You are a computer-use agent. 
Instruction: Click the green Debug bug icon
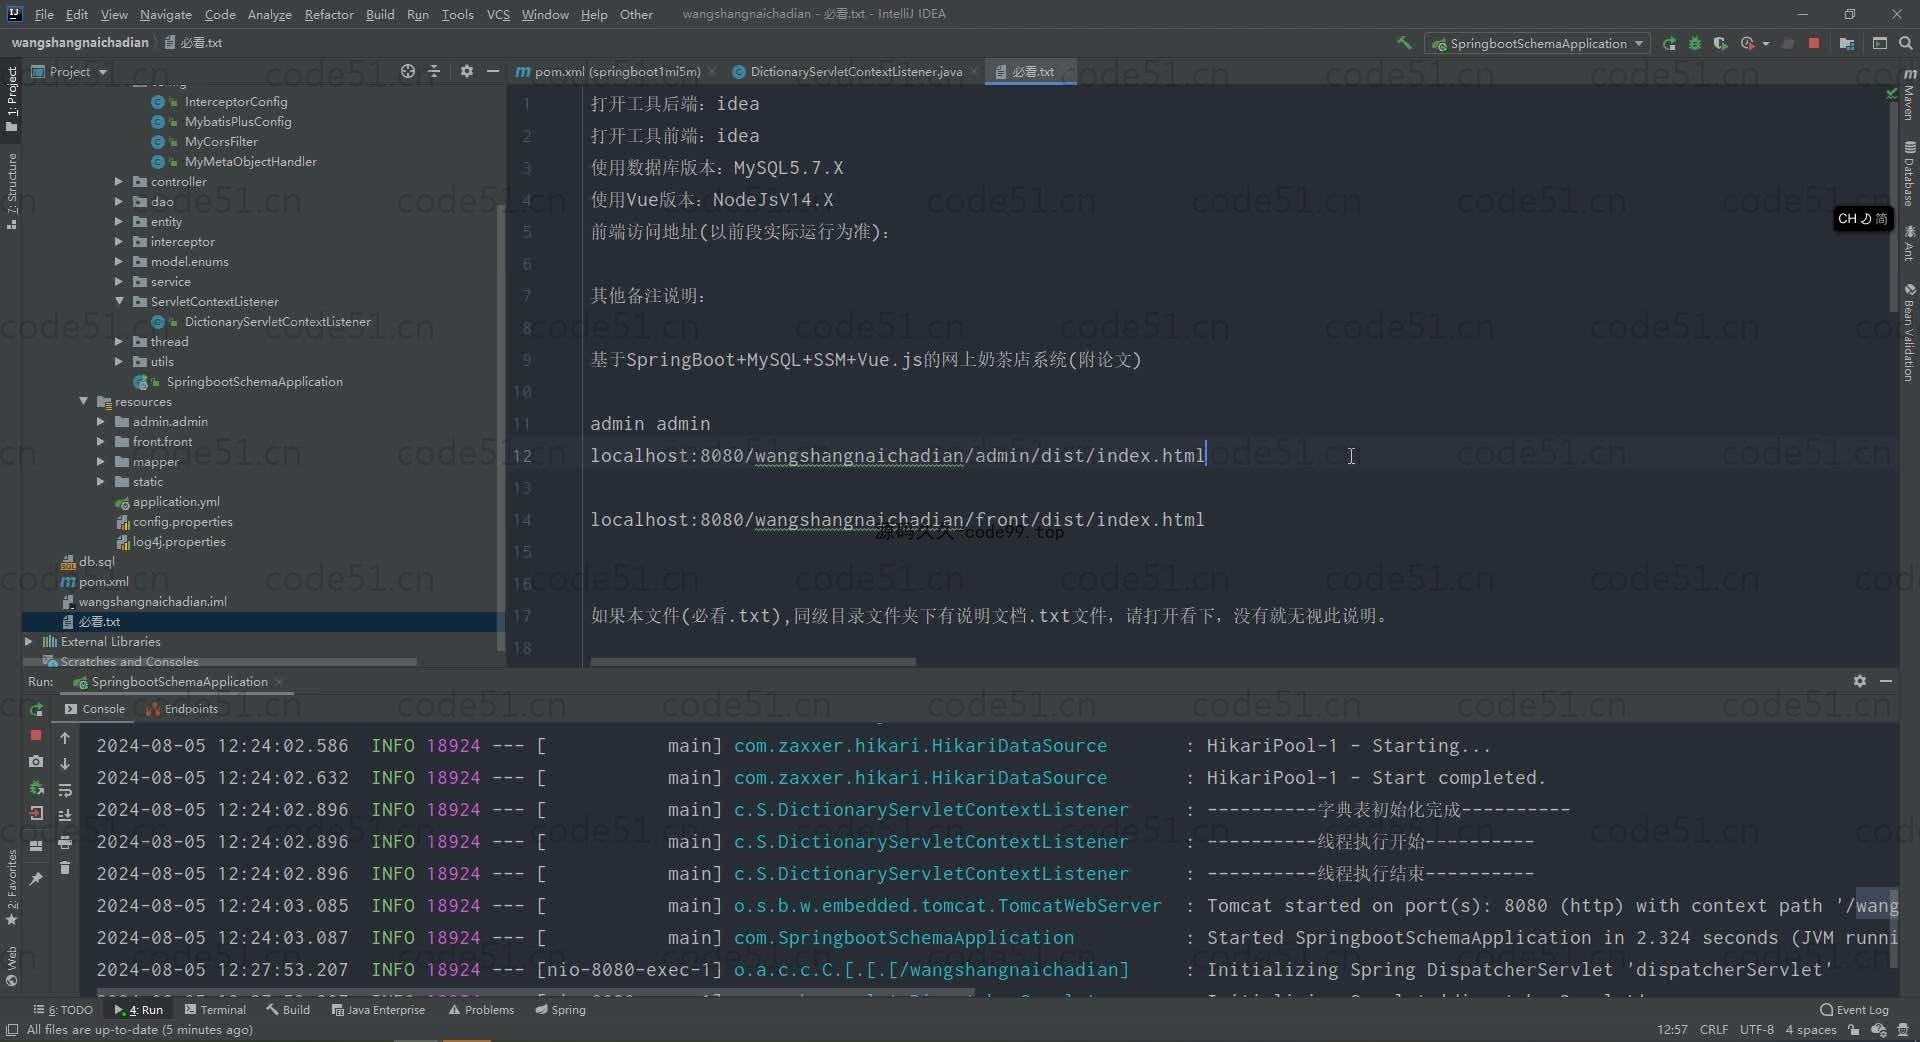(x=1694, y=43)
